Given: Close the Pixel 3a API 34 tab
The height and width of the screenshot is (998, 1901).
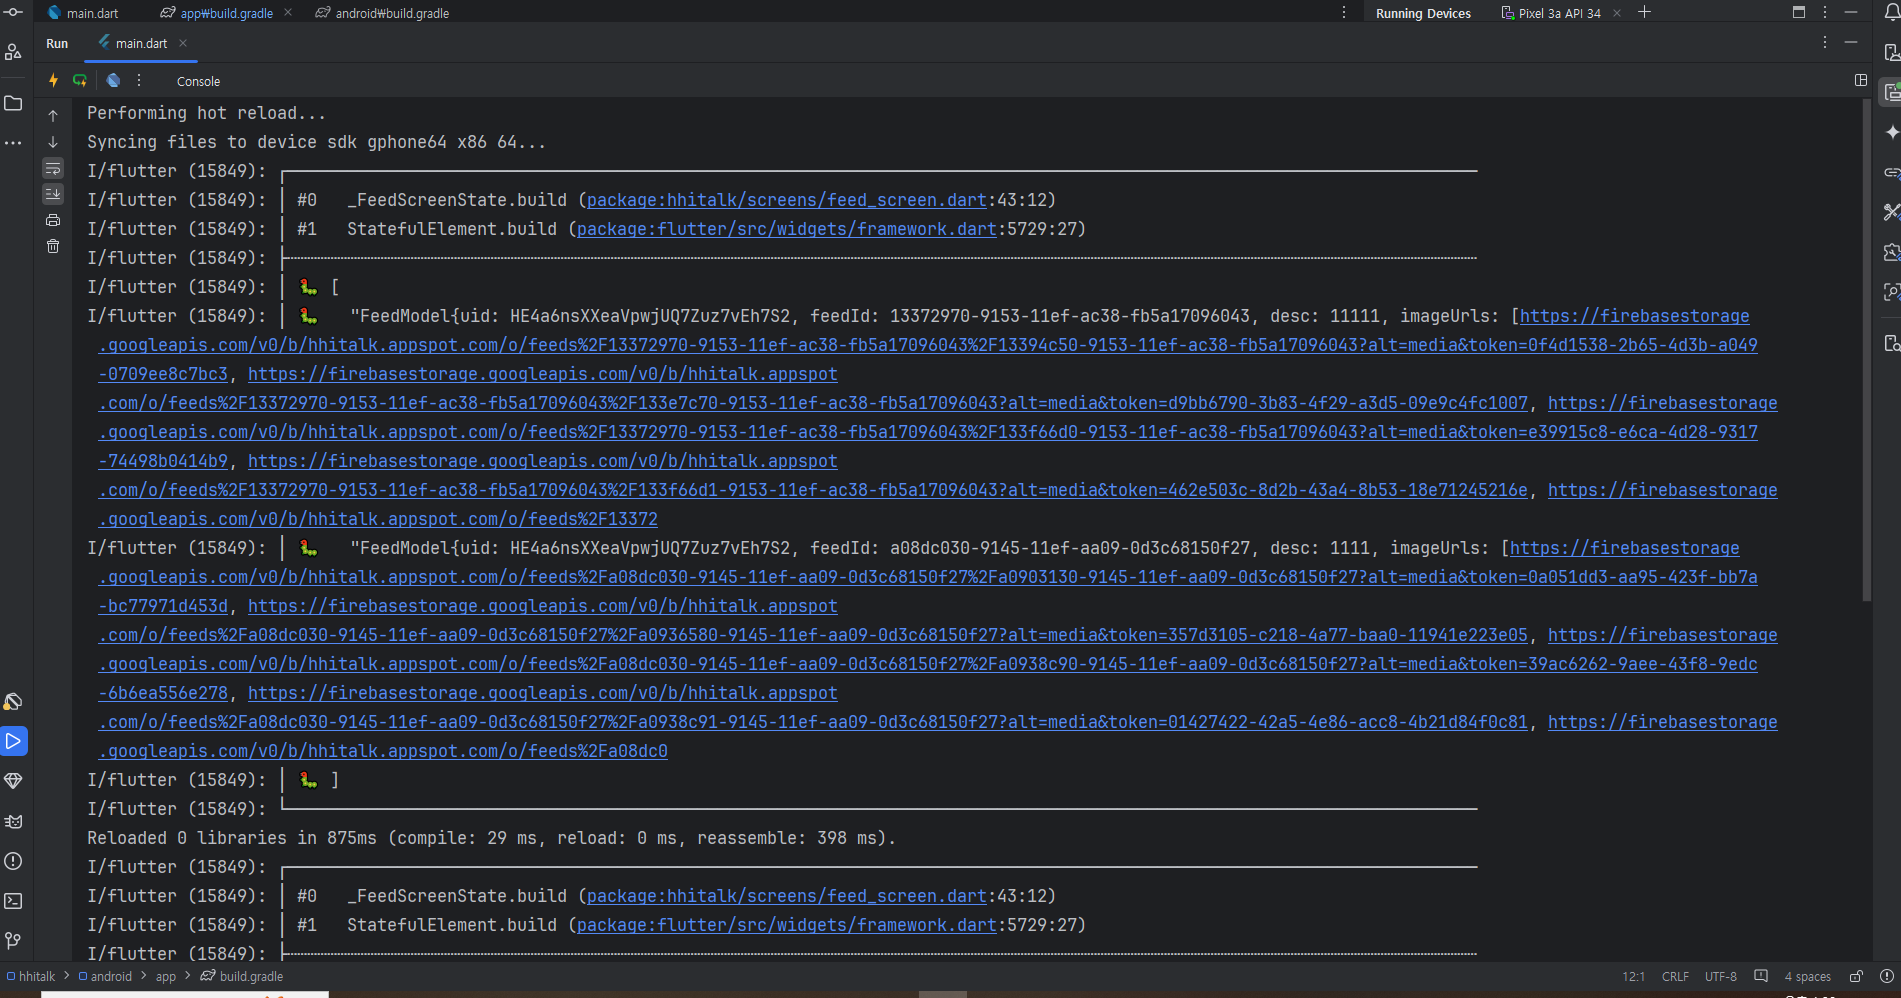Looking at the screenshot, I should (1617, 13).
